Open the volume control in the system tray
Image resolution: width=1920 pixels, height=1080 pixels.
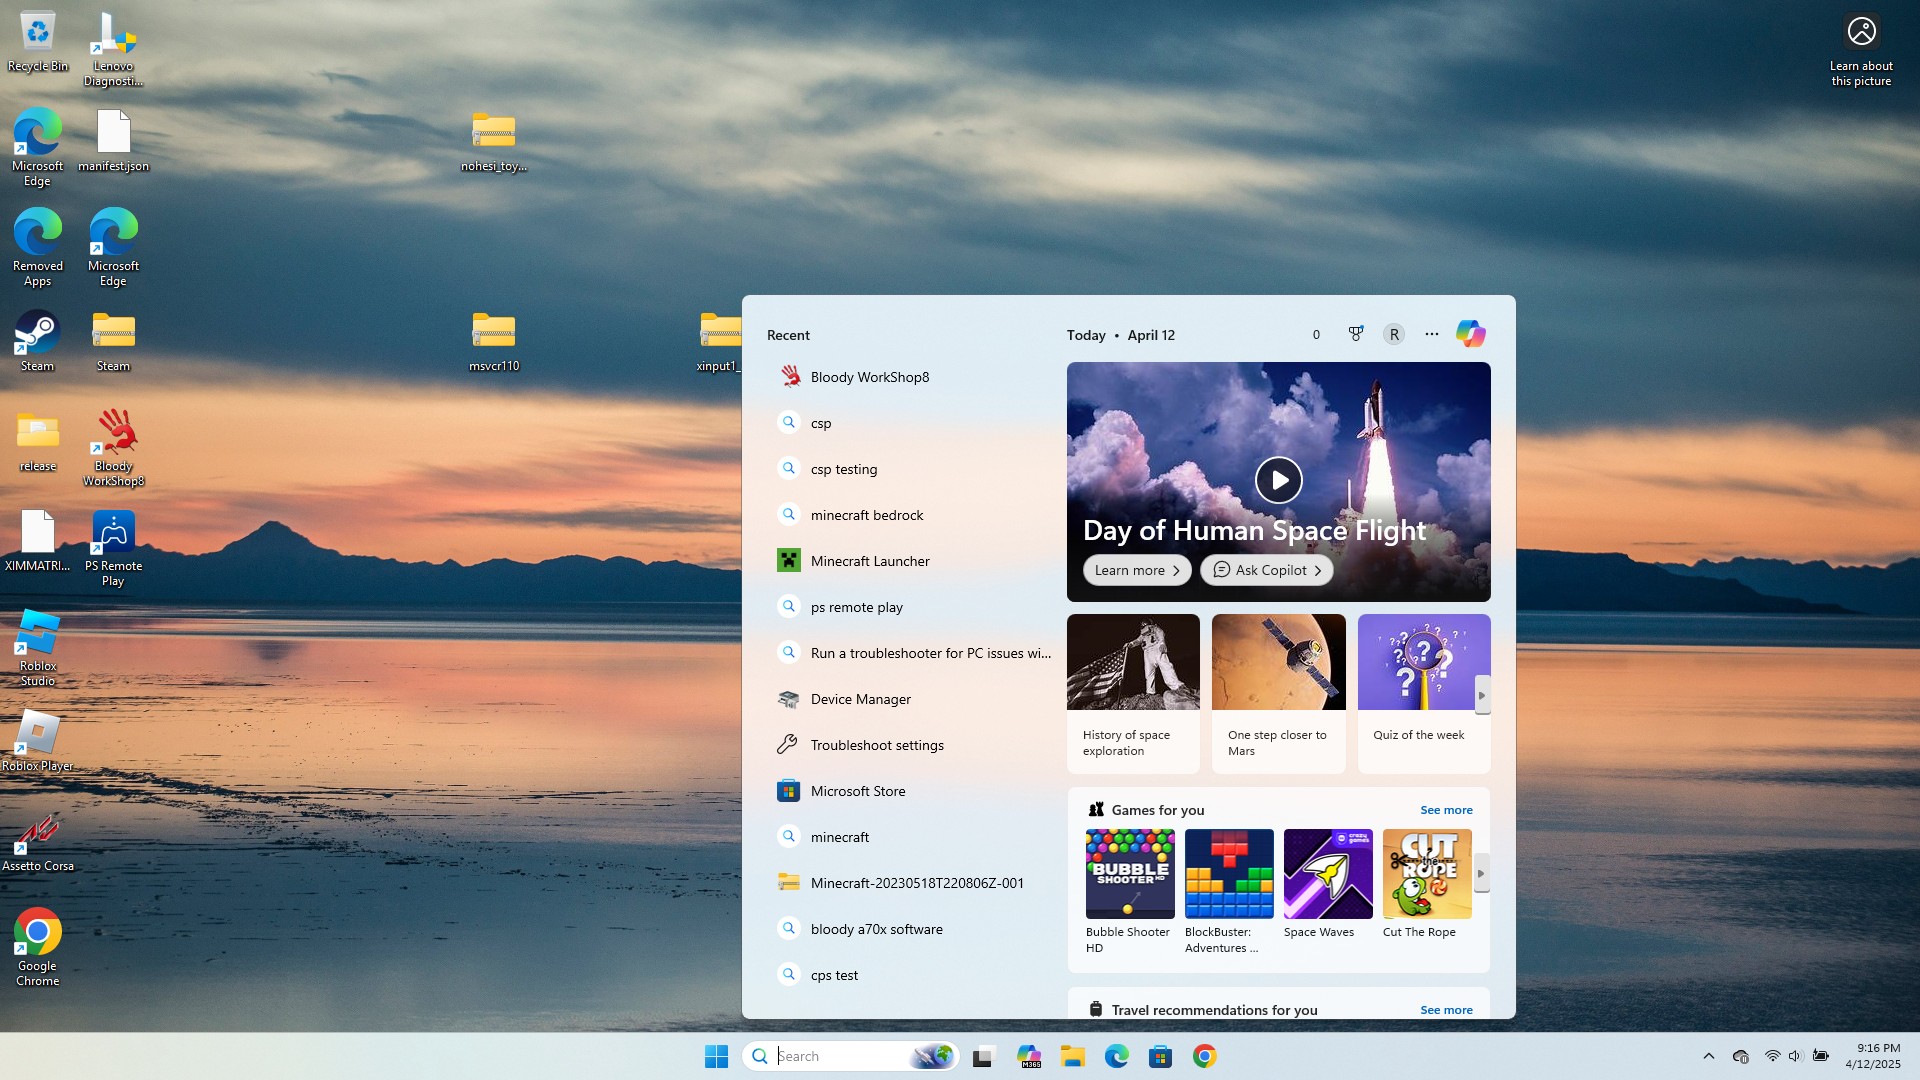coord(1795,1056)
